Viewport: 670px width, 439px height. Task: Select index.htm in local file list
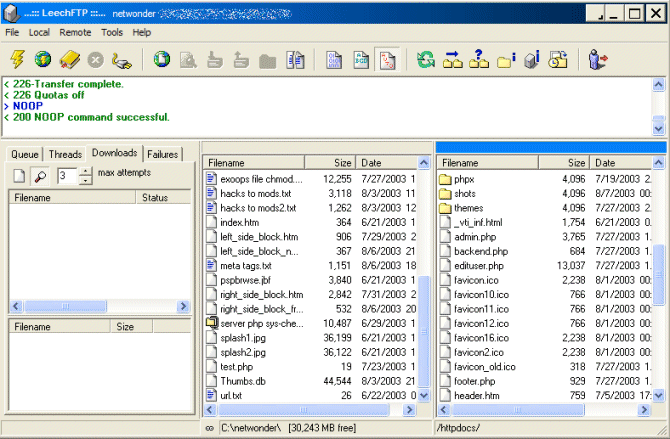[239, 222]
